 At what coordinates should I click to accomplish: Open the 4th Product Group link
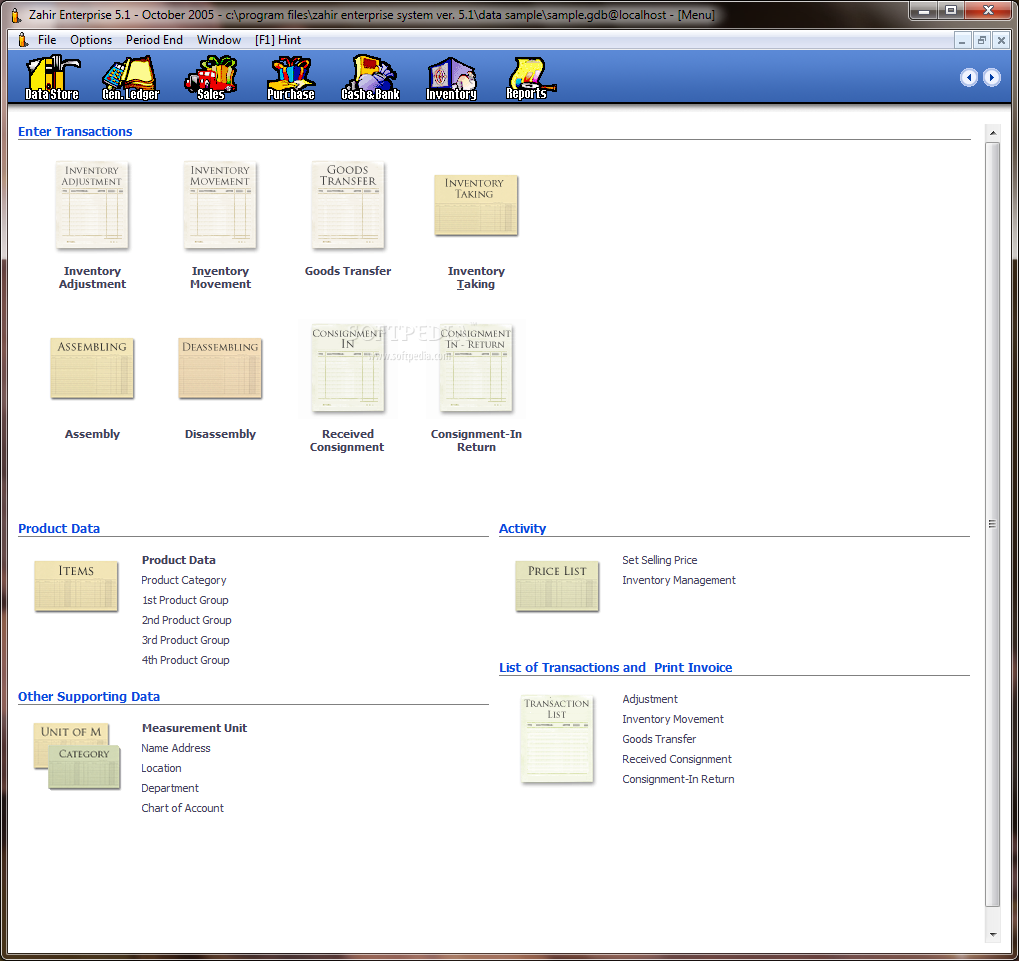click(186, 660)
